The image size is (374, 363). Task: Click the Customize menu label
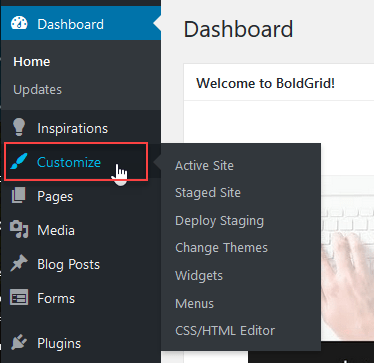pyautogui.click(x=69, y=162)
